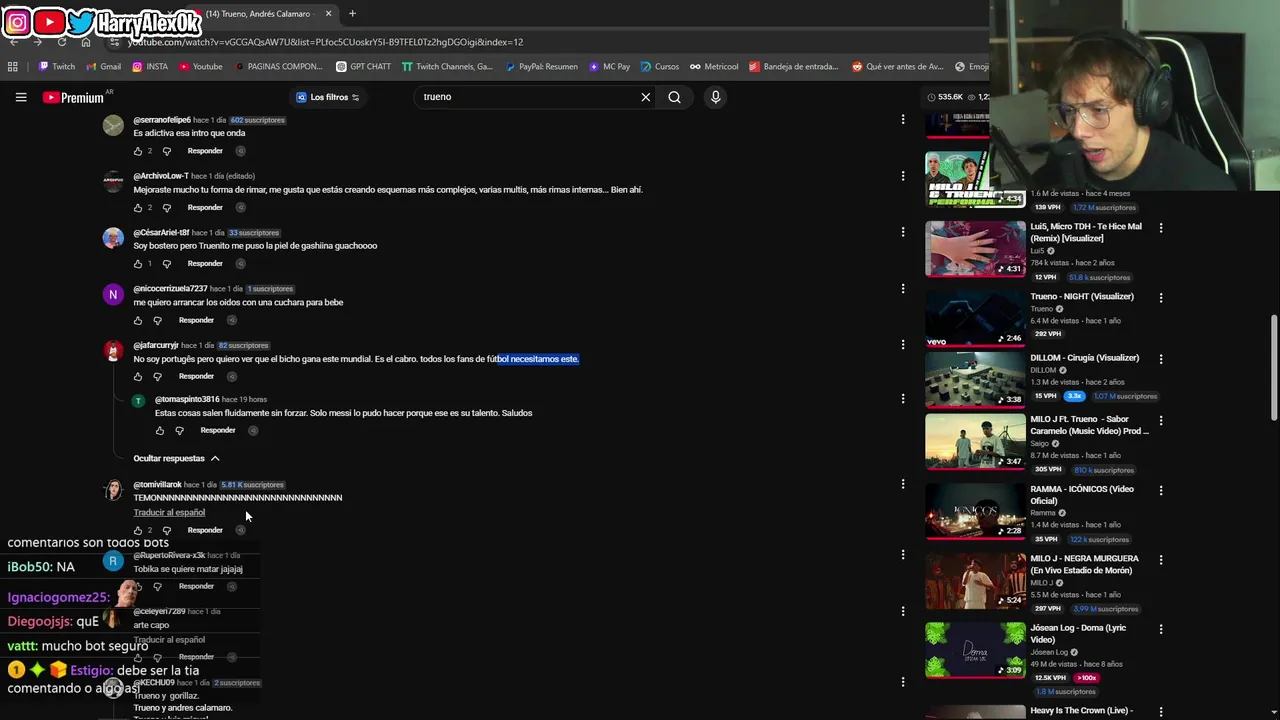1280x720 pixels.
Task: Open @nicocerrizuela7237 purple N avatar
Action: (x=113, y=295)
